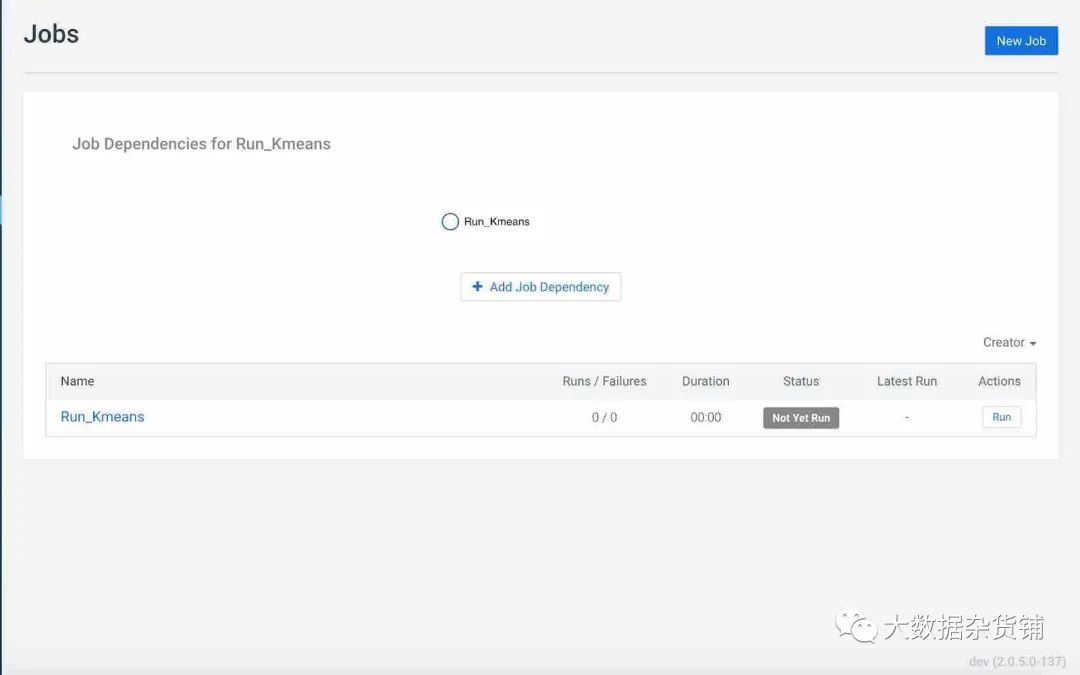
Task: Click the Run_Kmeans dependency node circle
Action: (x=450, y=221)
